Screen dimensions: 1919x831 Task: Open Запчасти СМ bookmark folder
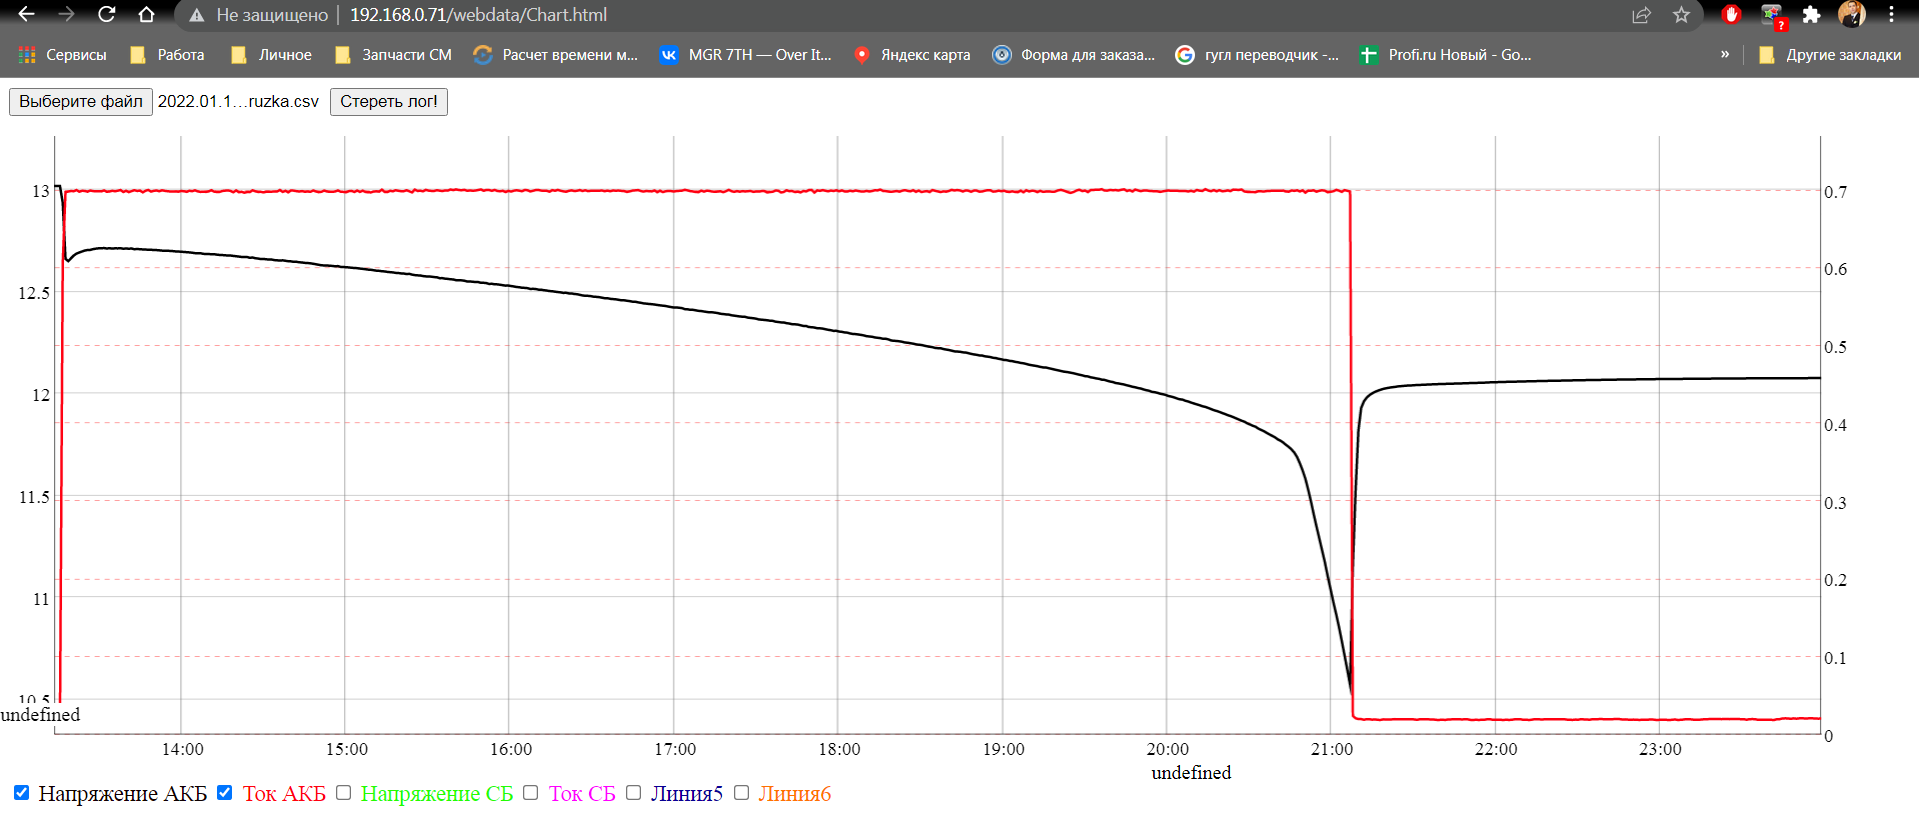pyautogui.click(x=393, y=55)
